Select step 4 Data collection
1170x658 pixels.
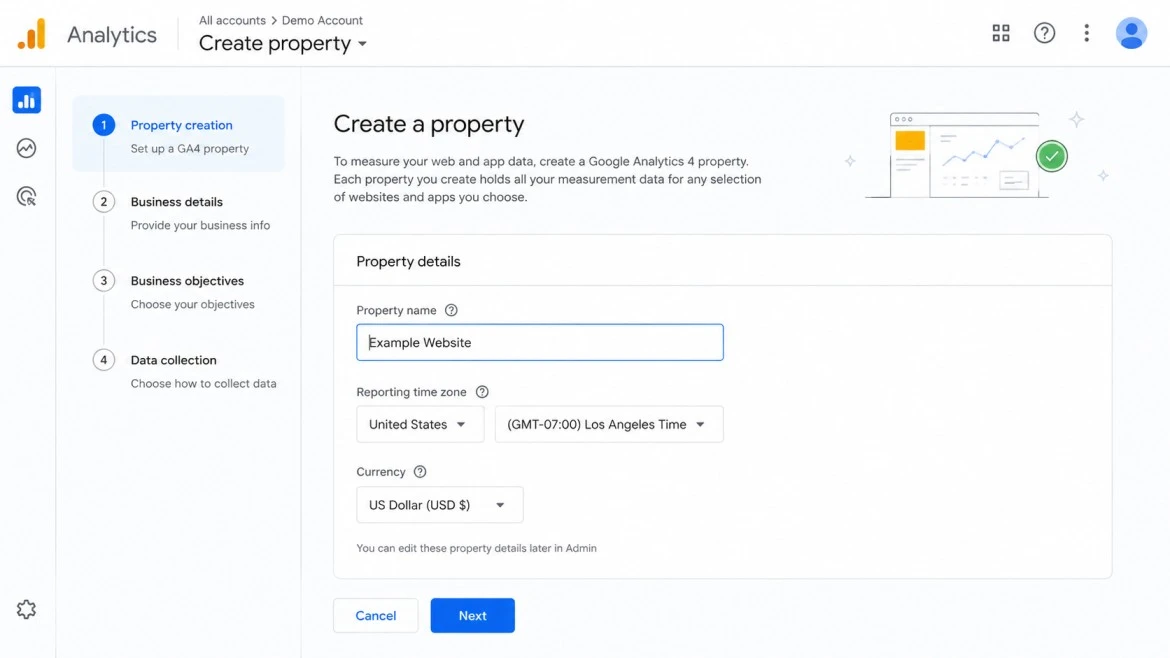(x=184, y=371)
